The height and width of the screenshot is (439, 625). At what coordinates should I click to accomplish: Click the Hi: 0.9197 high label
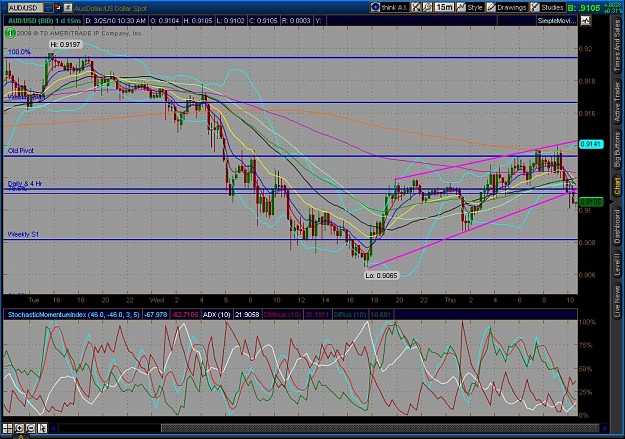(x=65, y=44)
